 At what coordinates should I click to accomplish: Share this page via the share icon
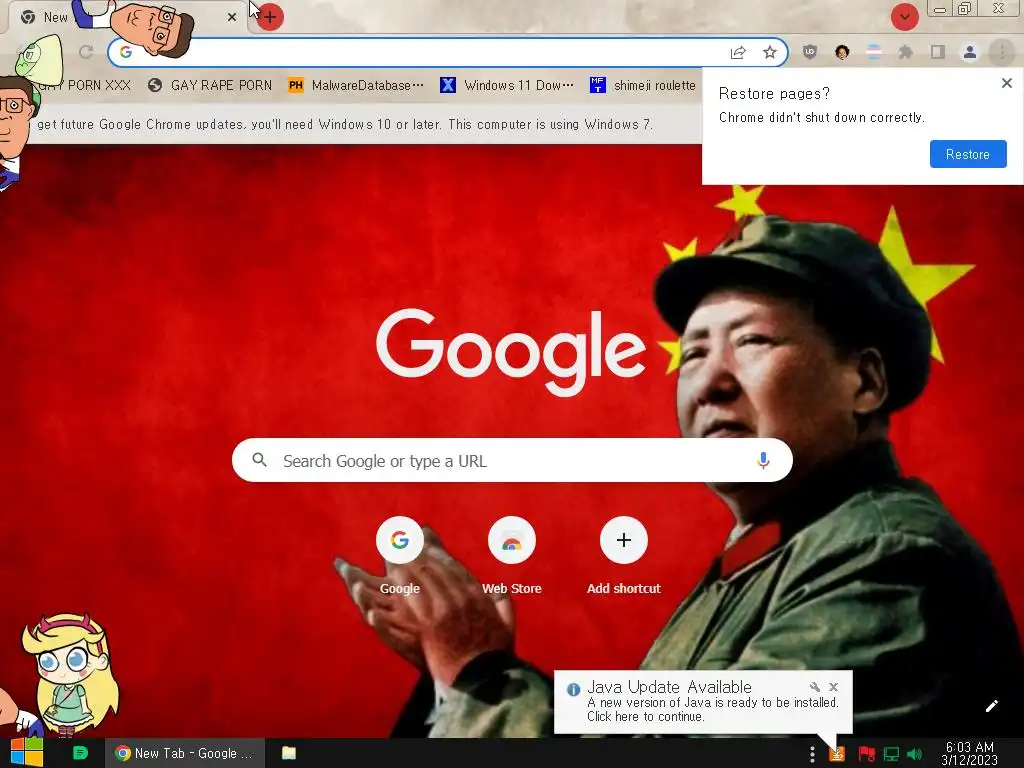[x=738, y=53]
